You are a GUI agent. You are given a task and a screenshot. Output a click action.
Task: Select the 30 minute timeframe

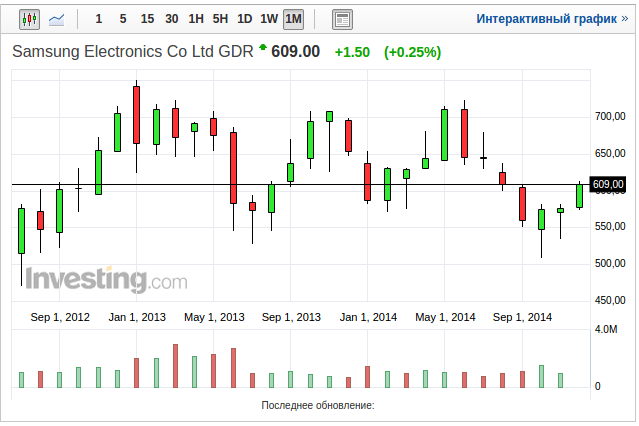pos(172,19)
